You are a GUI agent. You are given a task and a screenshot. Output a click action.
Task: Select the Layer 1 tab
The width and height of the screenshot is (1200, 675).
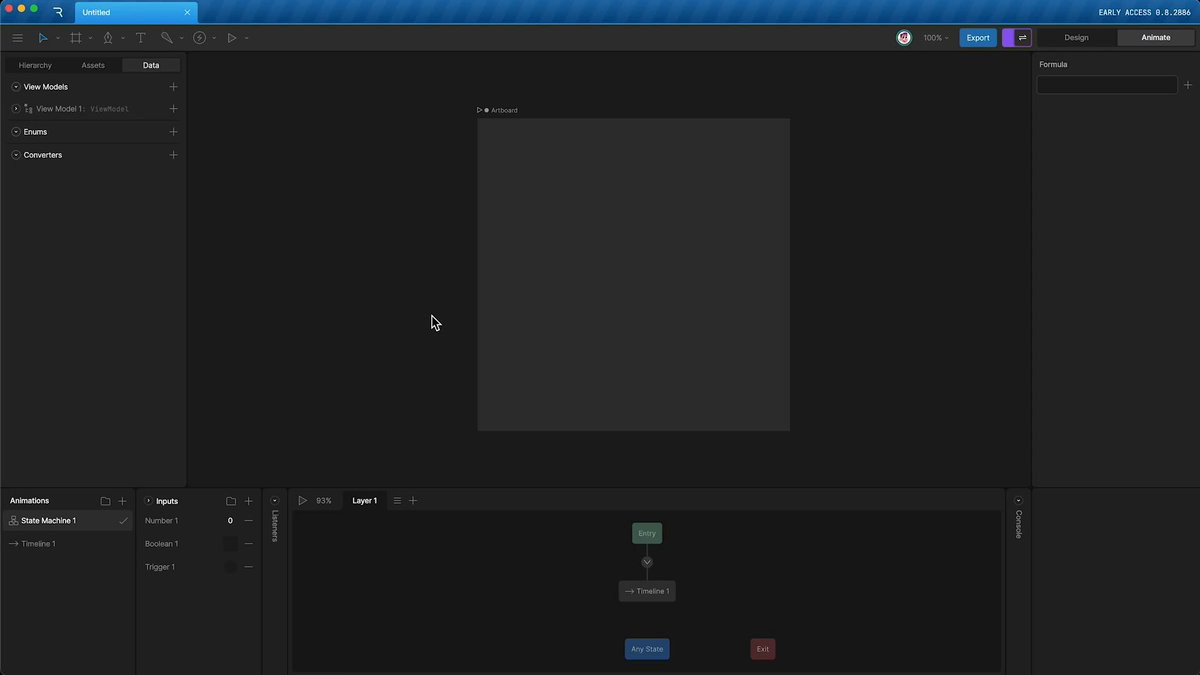[364, 500]
